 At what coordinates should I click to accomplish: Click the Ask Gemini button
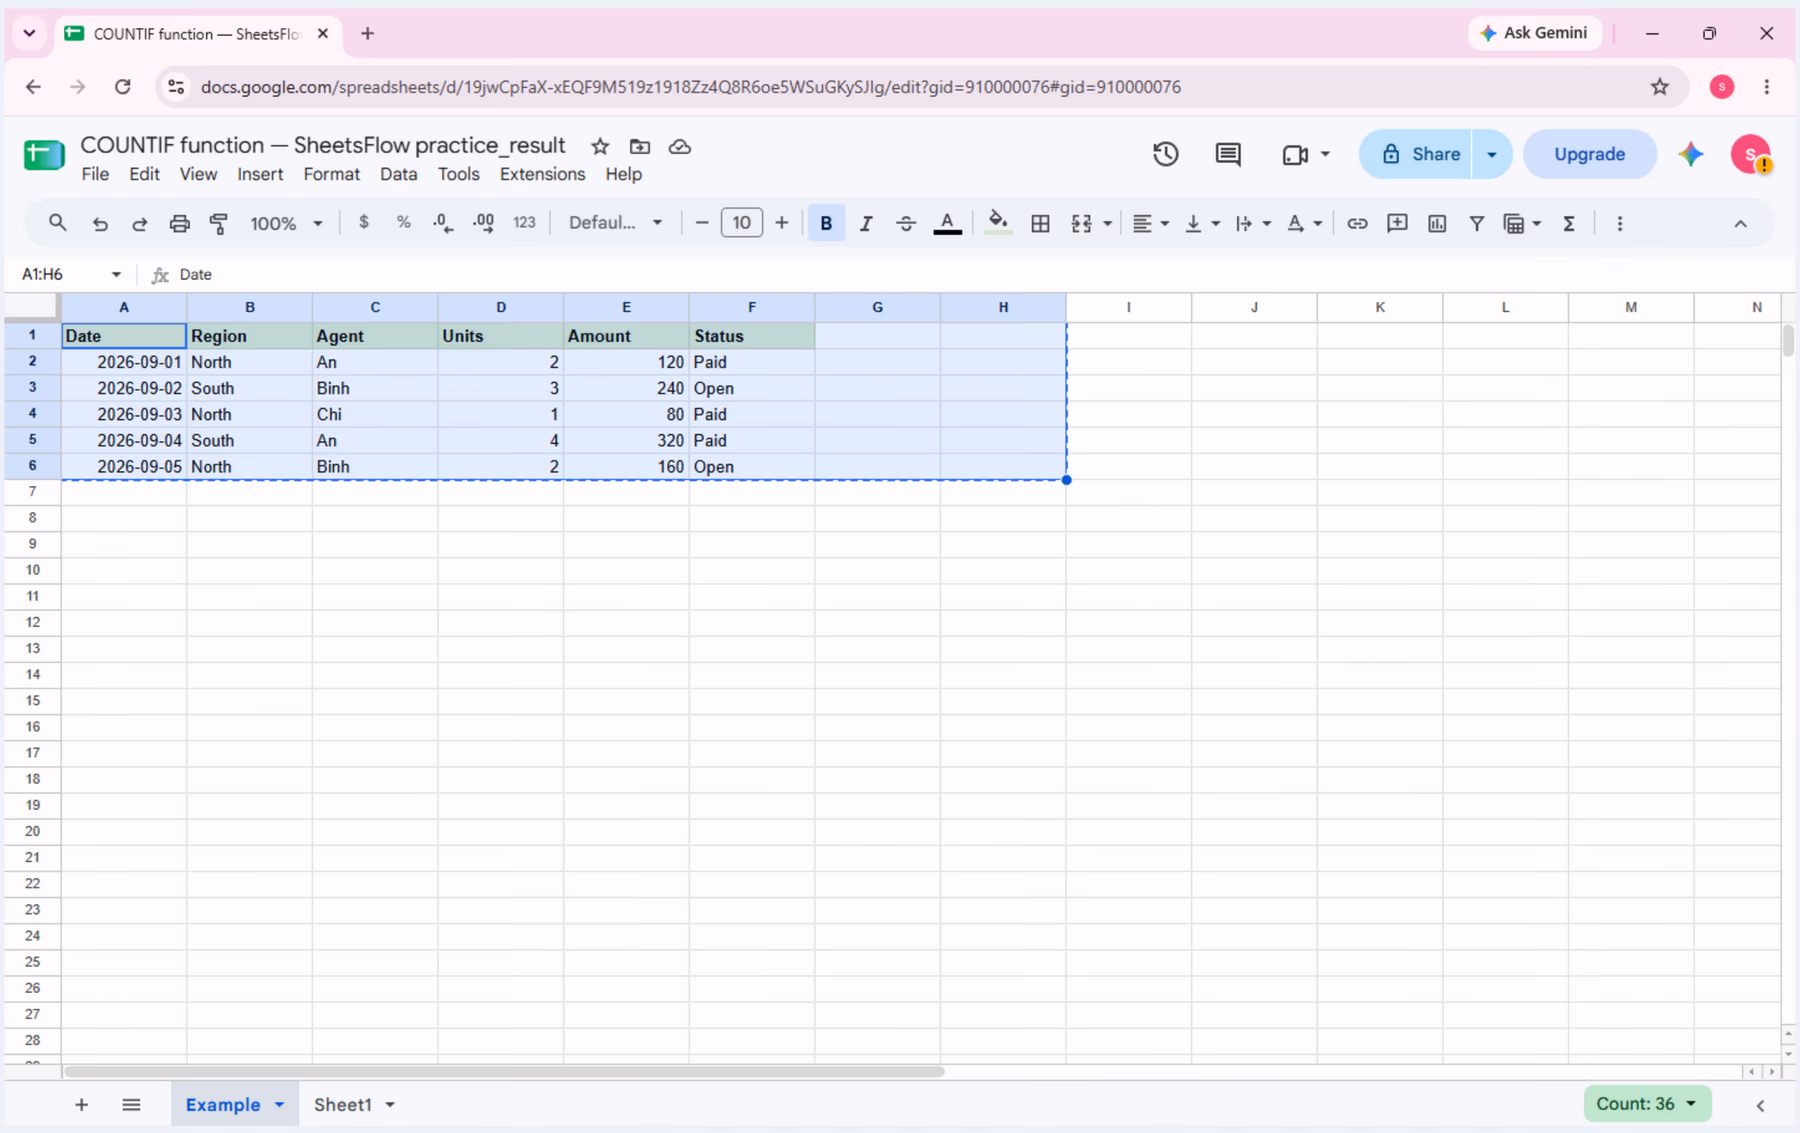(x=1534, y=33)
